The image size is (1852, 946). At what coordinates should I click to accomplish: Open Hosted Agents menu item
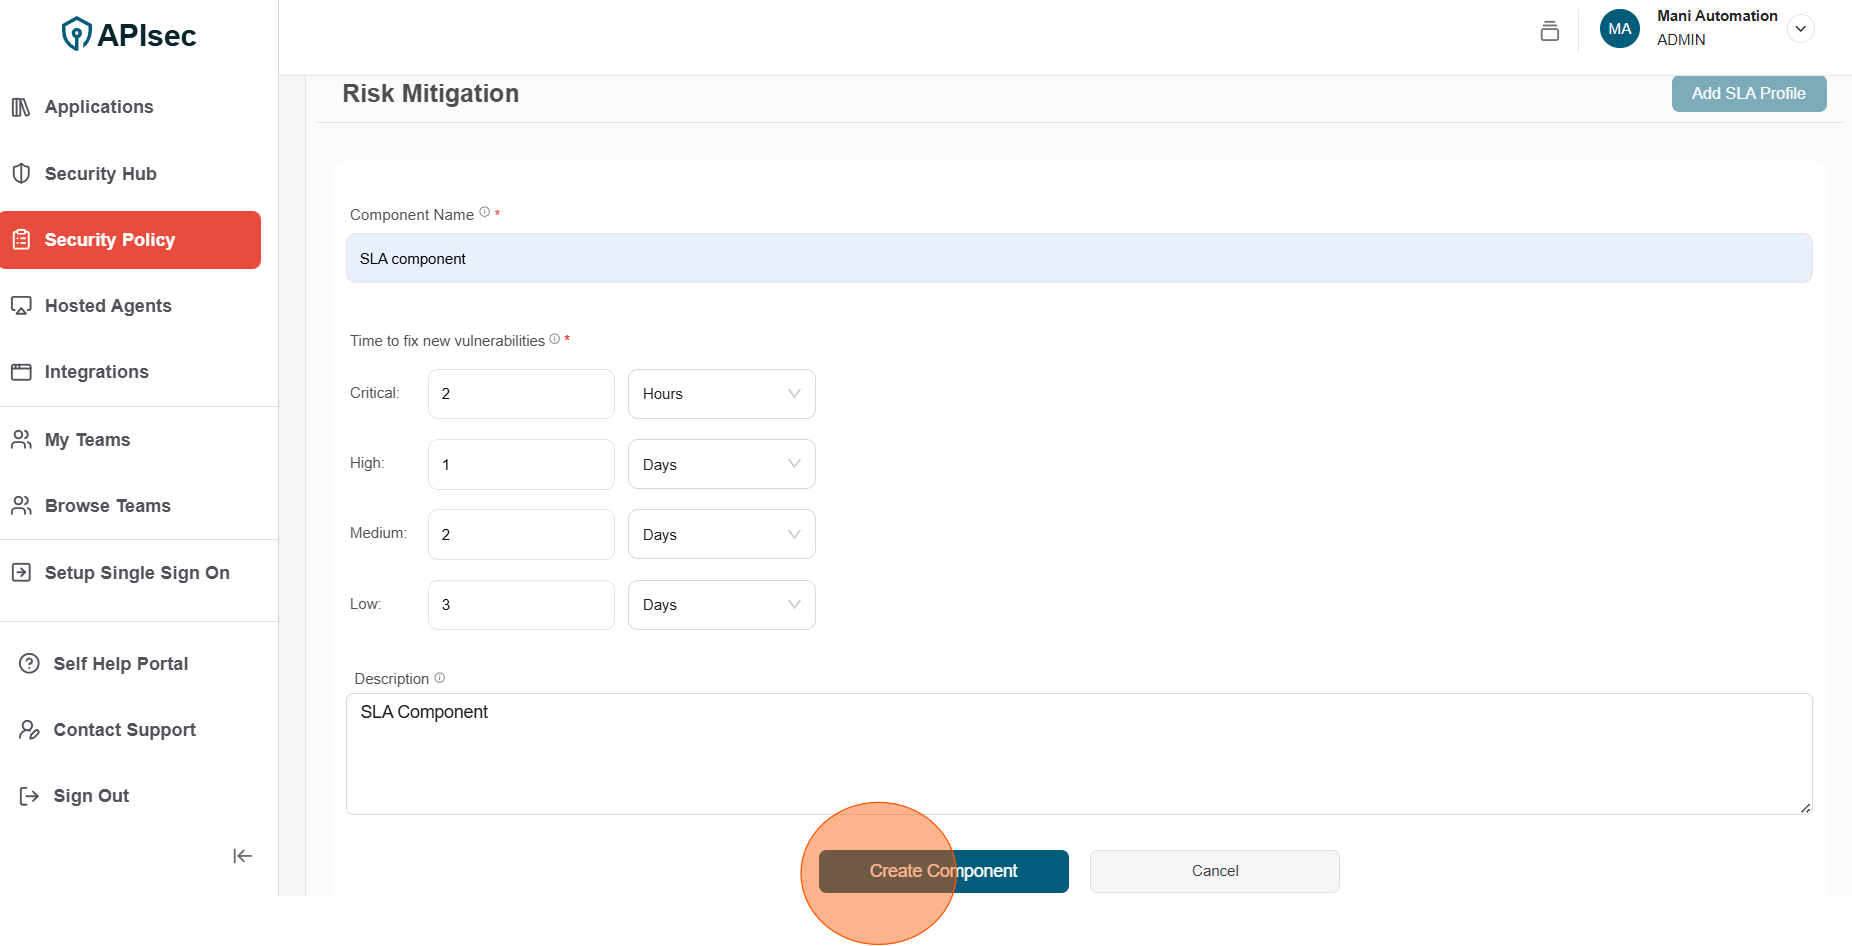pos(108,306)
